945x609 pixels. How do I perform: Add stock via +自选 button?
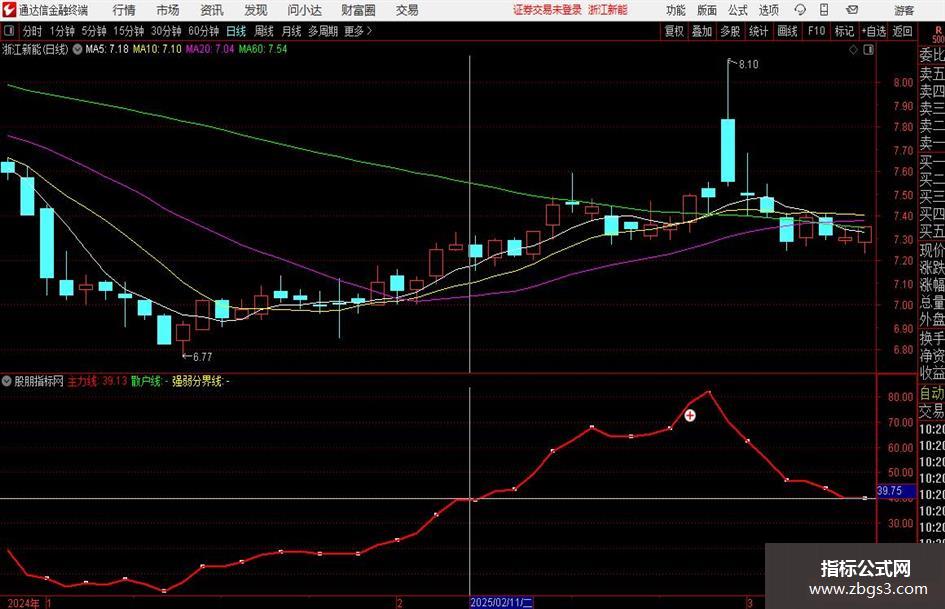[x=873, y=31]
